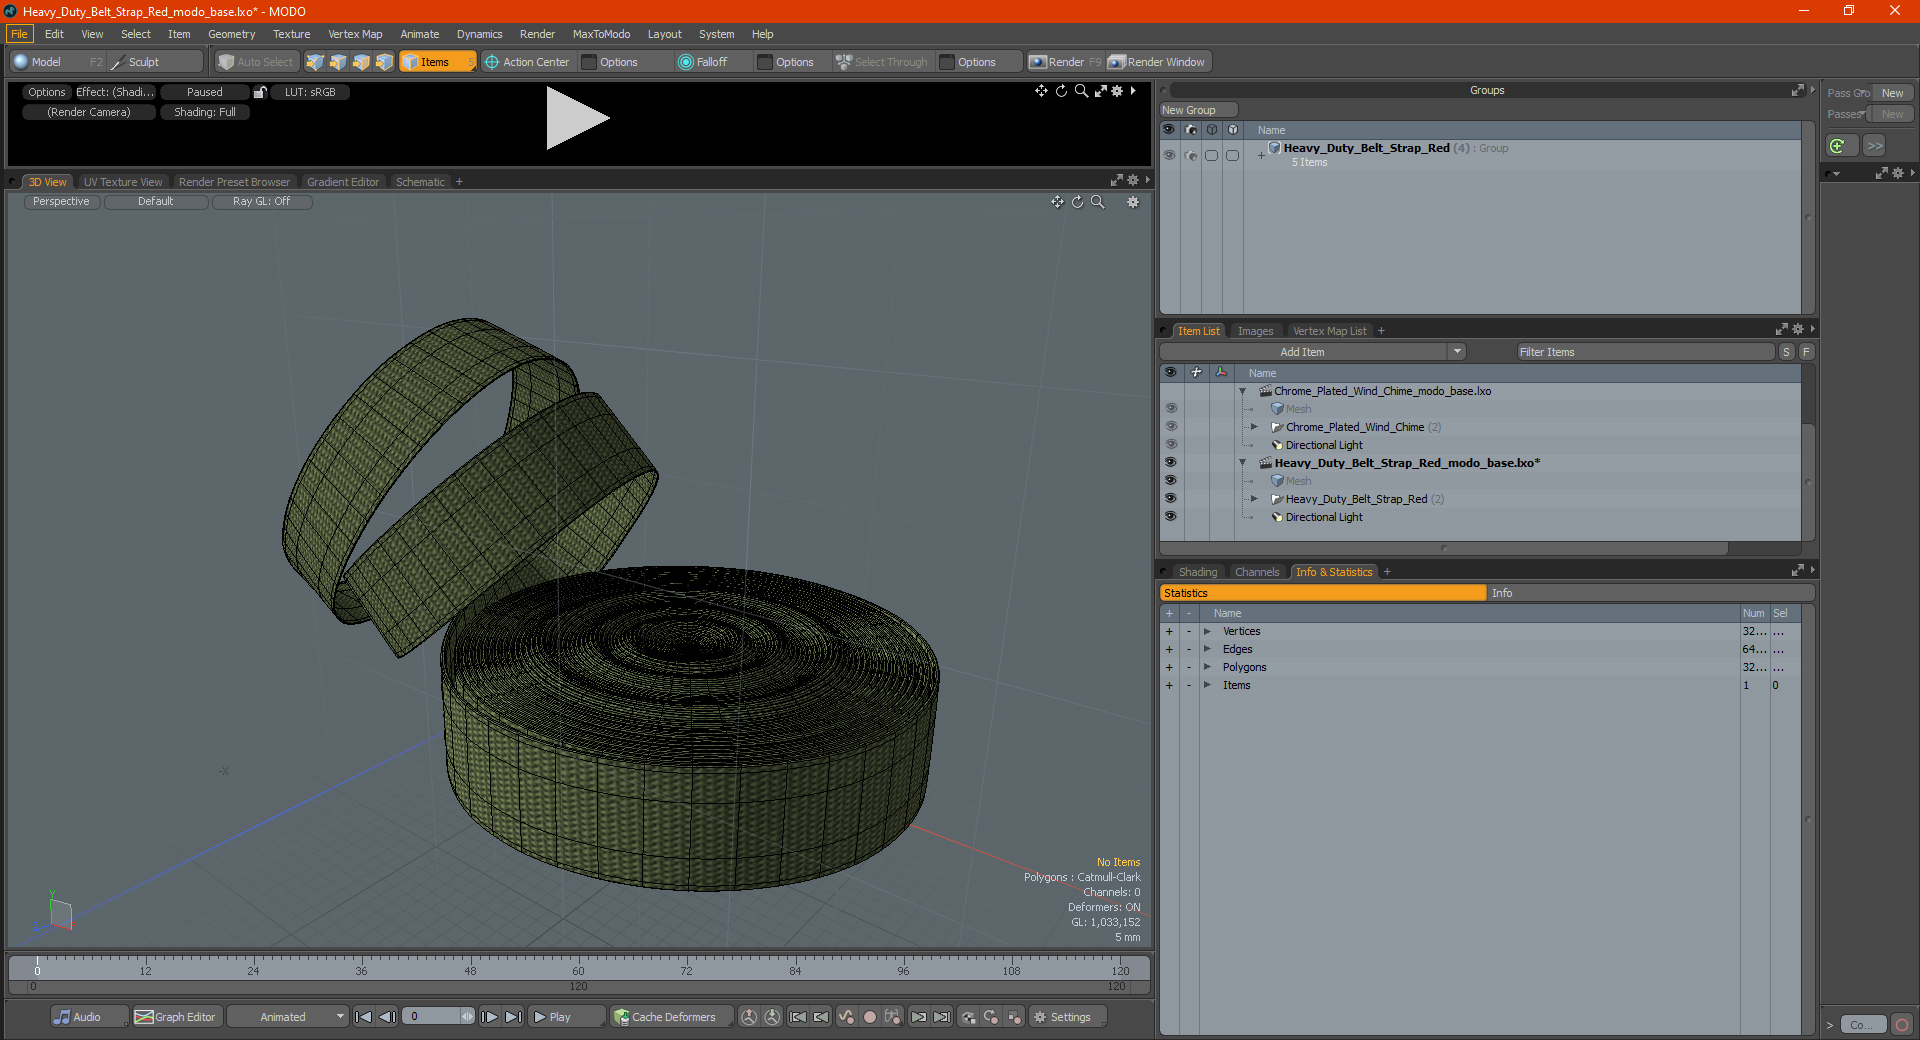This screenshot has height=1040, width=1920.
Task: Switch to Images tab
Action: point(1255,331)
